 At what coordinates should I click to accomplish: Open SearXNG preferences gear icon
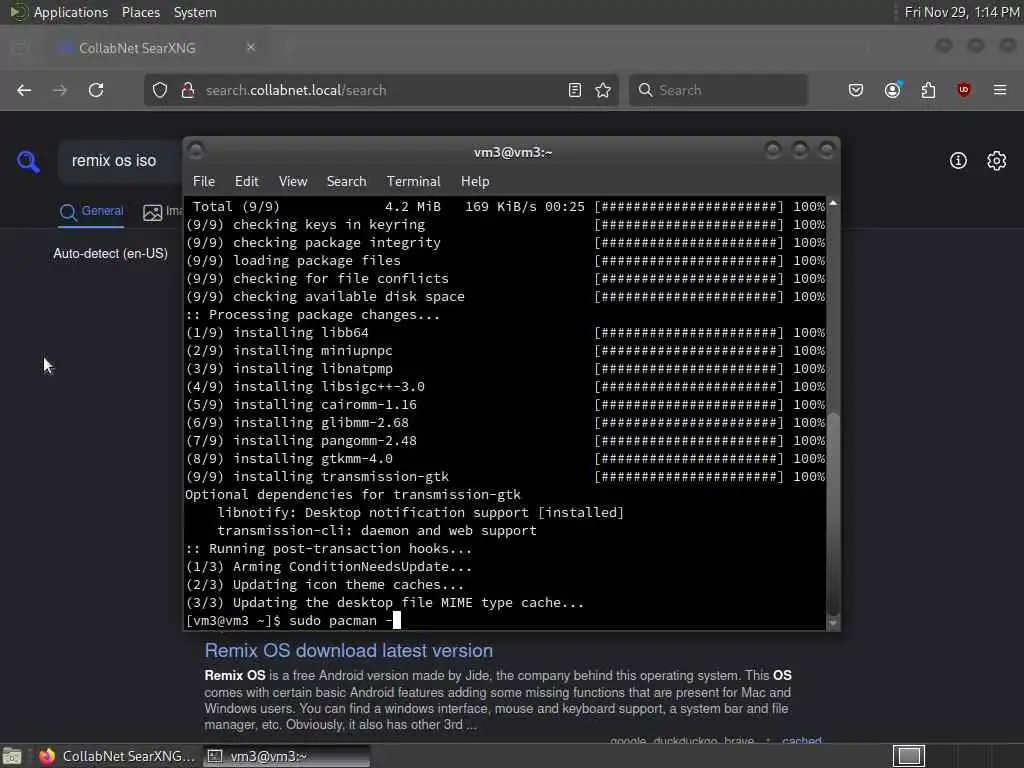coord(997,161)
